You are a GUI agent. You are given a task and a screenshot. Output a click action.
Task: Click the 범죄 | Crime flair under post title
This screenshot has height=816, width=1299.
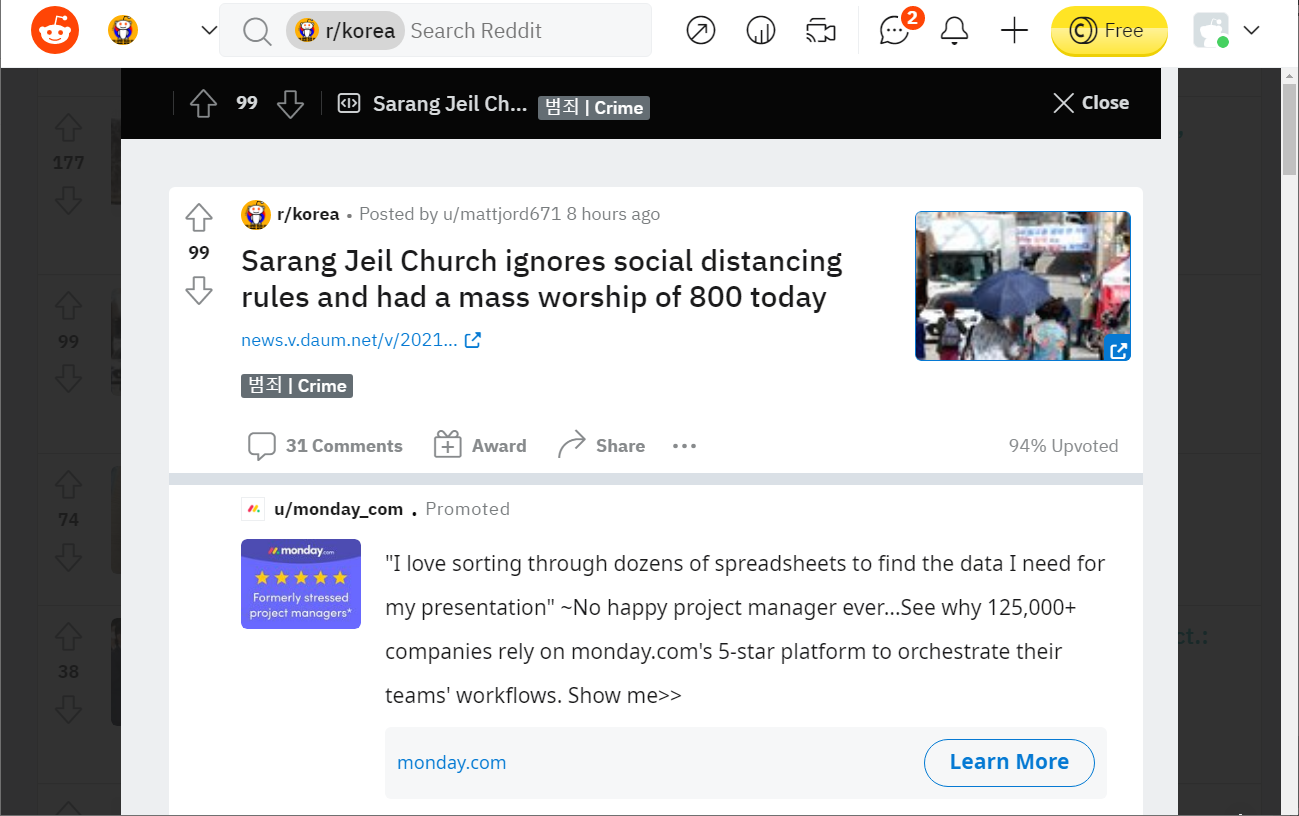point(297,386)
